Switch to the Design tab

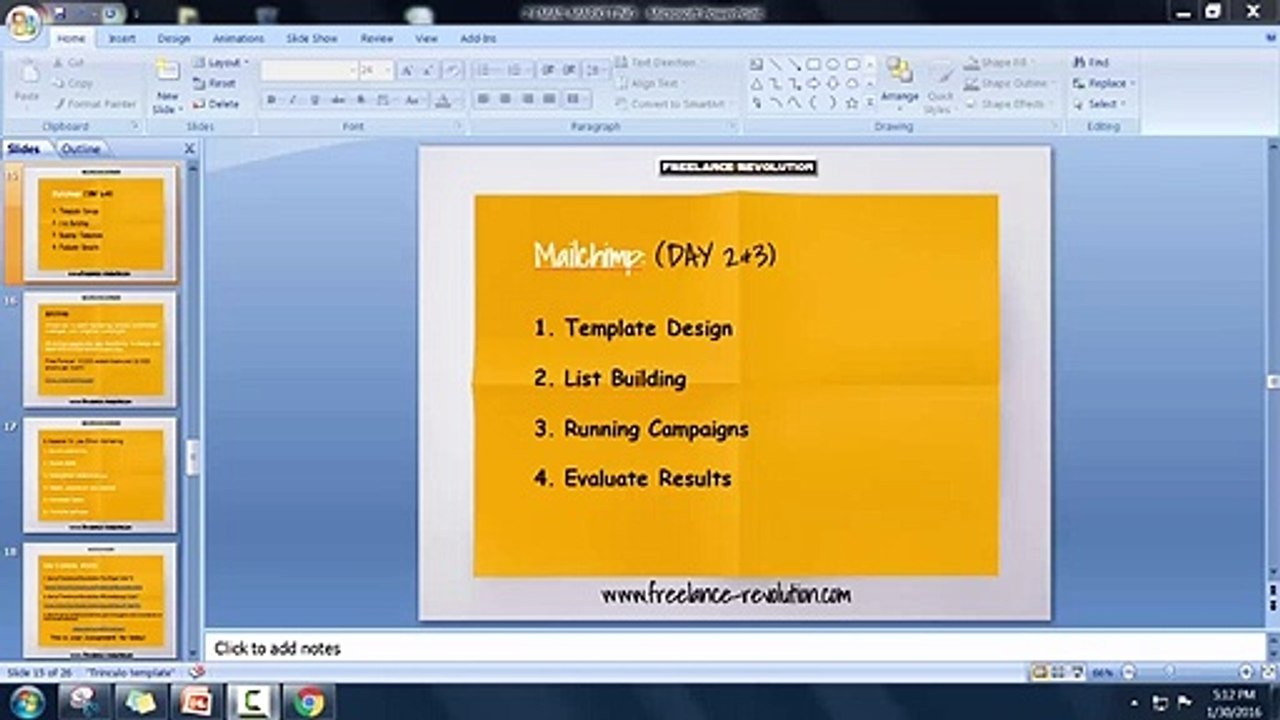[x=173, y=38]
